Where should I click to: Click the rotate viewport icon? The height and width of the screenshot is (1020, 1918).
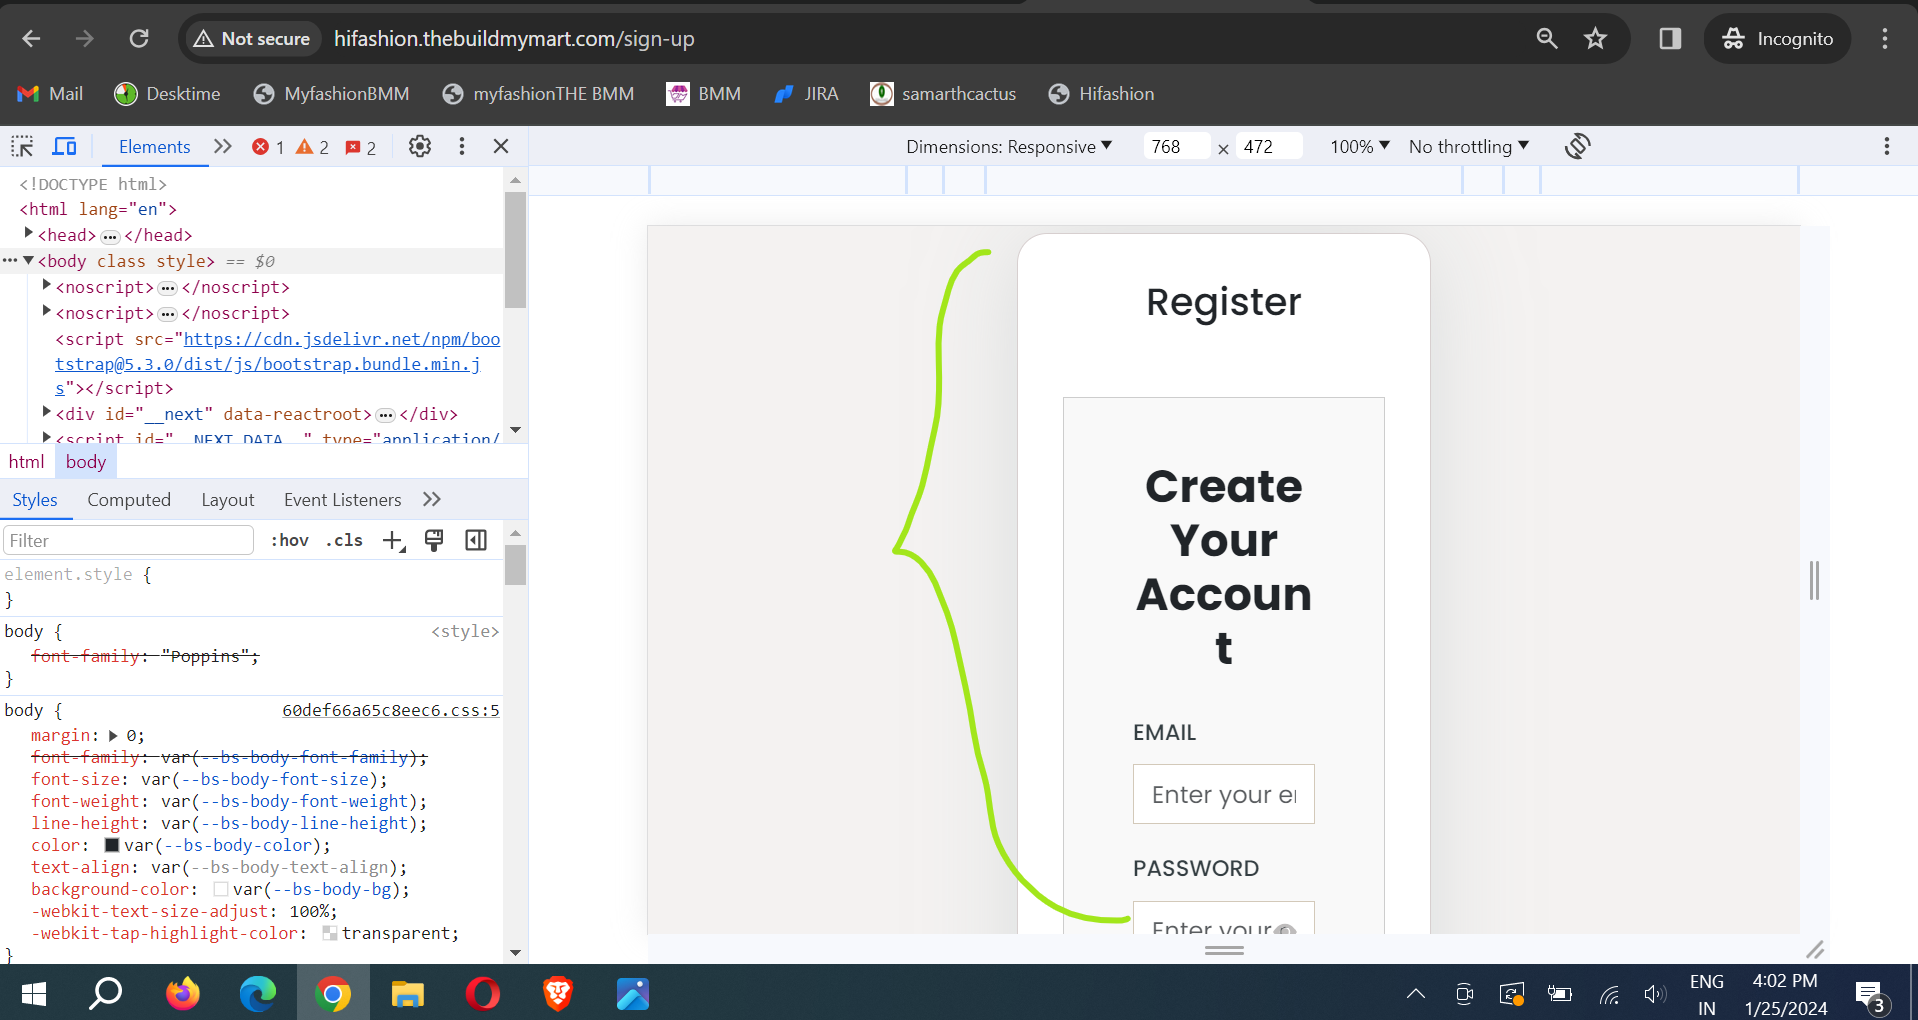pos(1577,147)
